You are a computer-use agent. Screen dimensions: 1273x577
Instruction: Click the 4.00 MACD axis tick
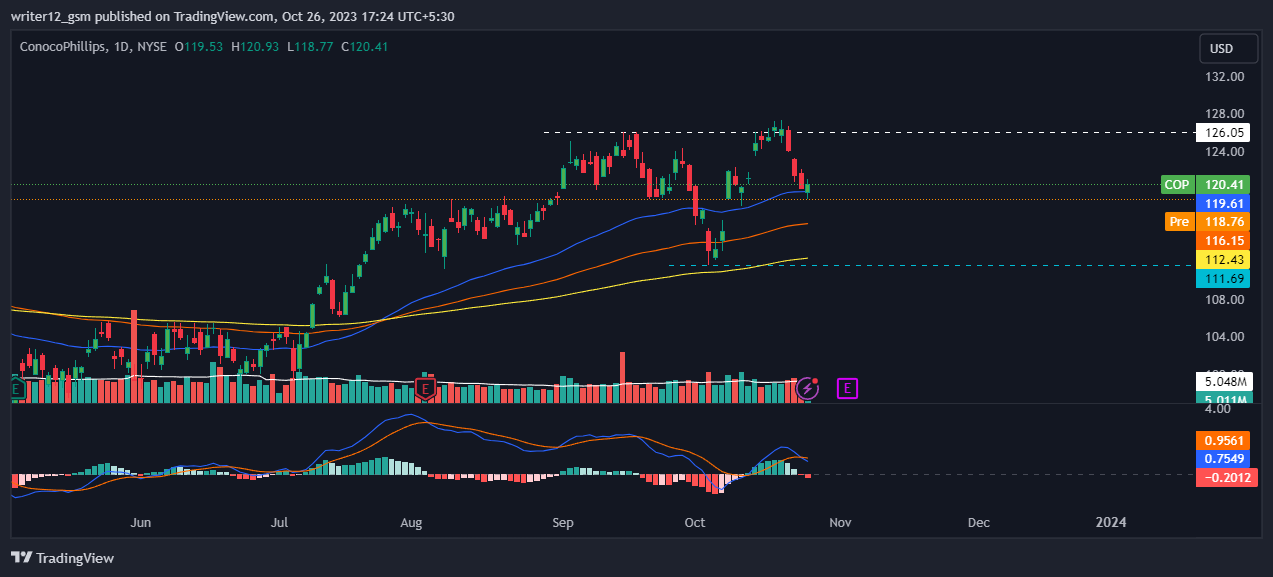[1217, 409]
